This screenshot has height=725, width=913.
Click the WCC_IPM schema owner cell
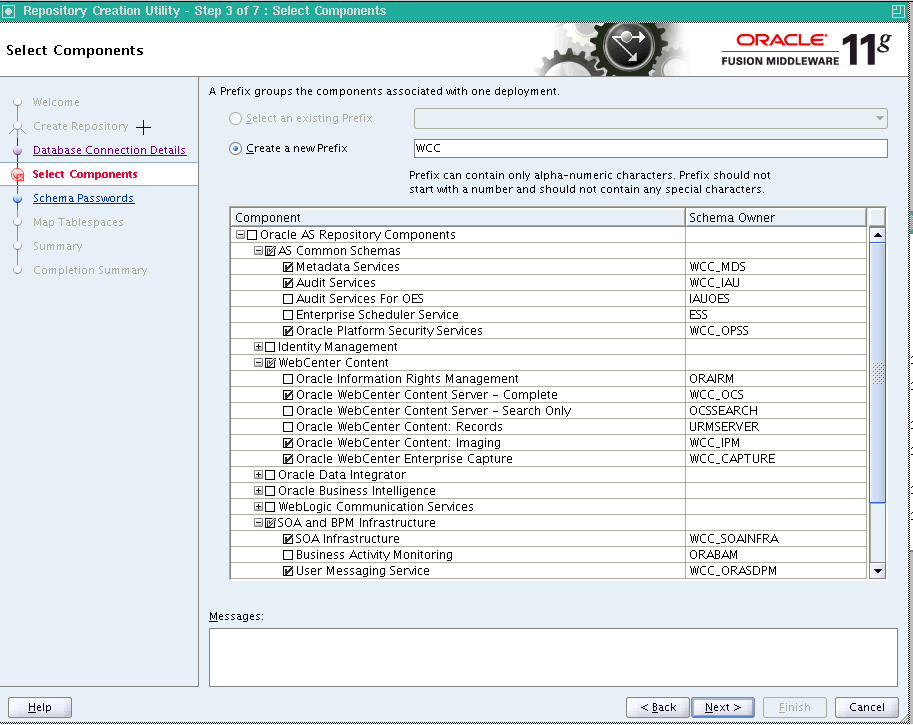(x=776, y=443)
